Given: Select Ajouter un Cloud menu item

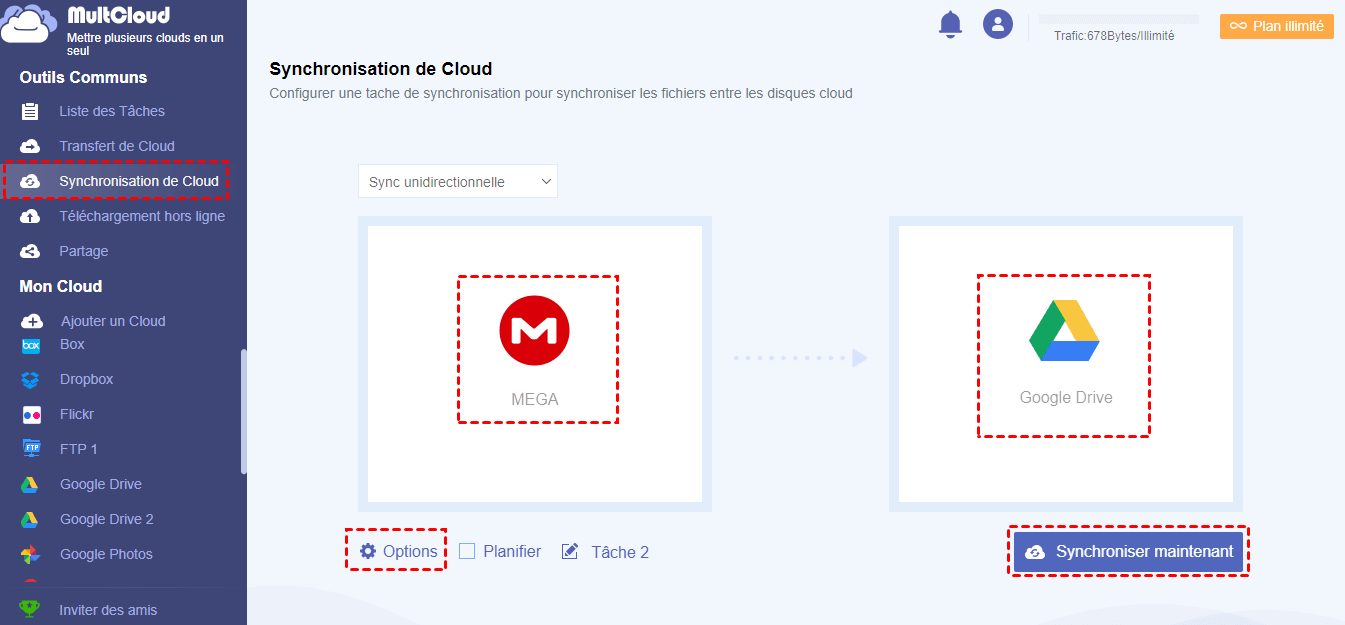Looking at the screenshot, I should click(x=113, y=321).
